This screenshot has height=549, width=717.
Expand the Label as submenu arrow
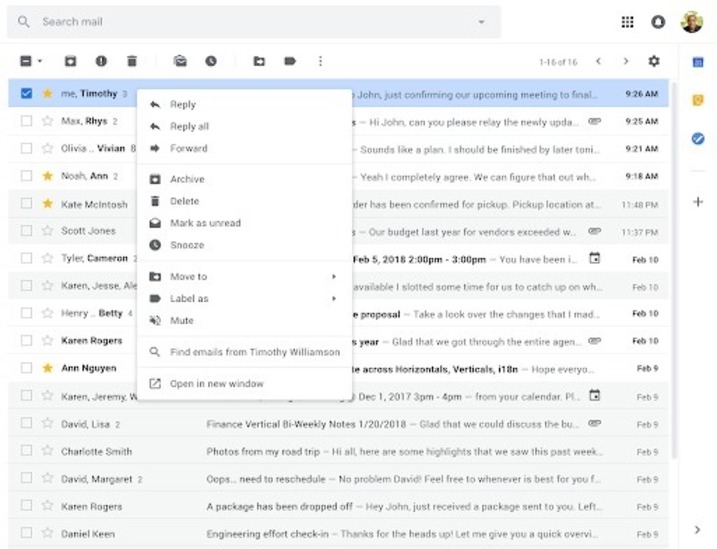point(334,298)
